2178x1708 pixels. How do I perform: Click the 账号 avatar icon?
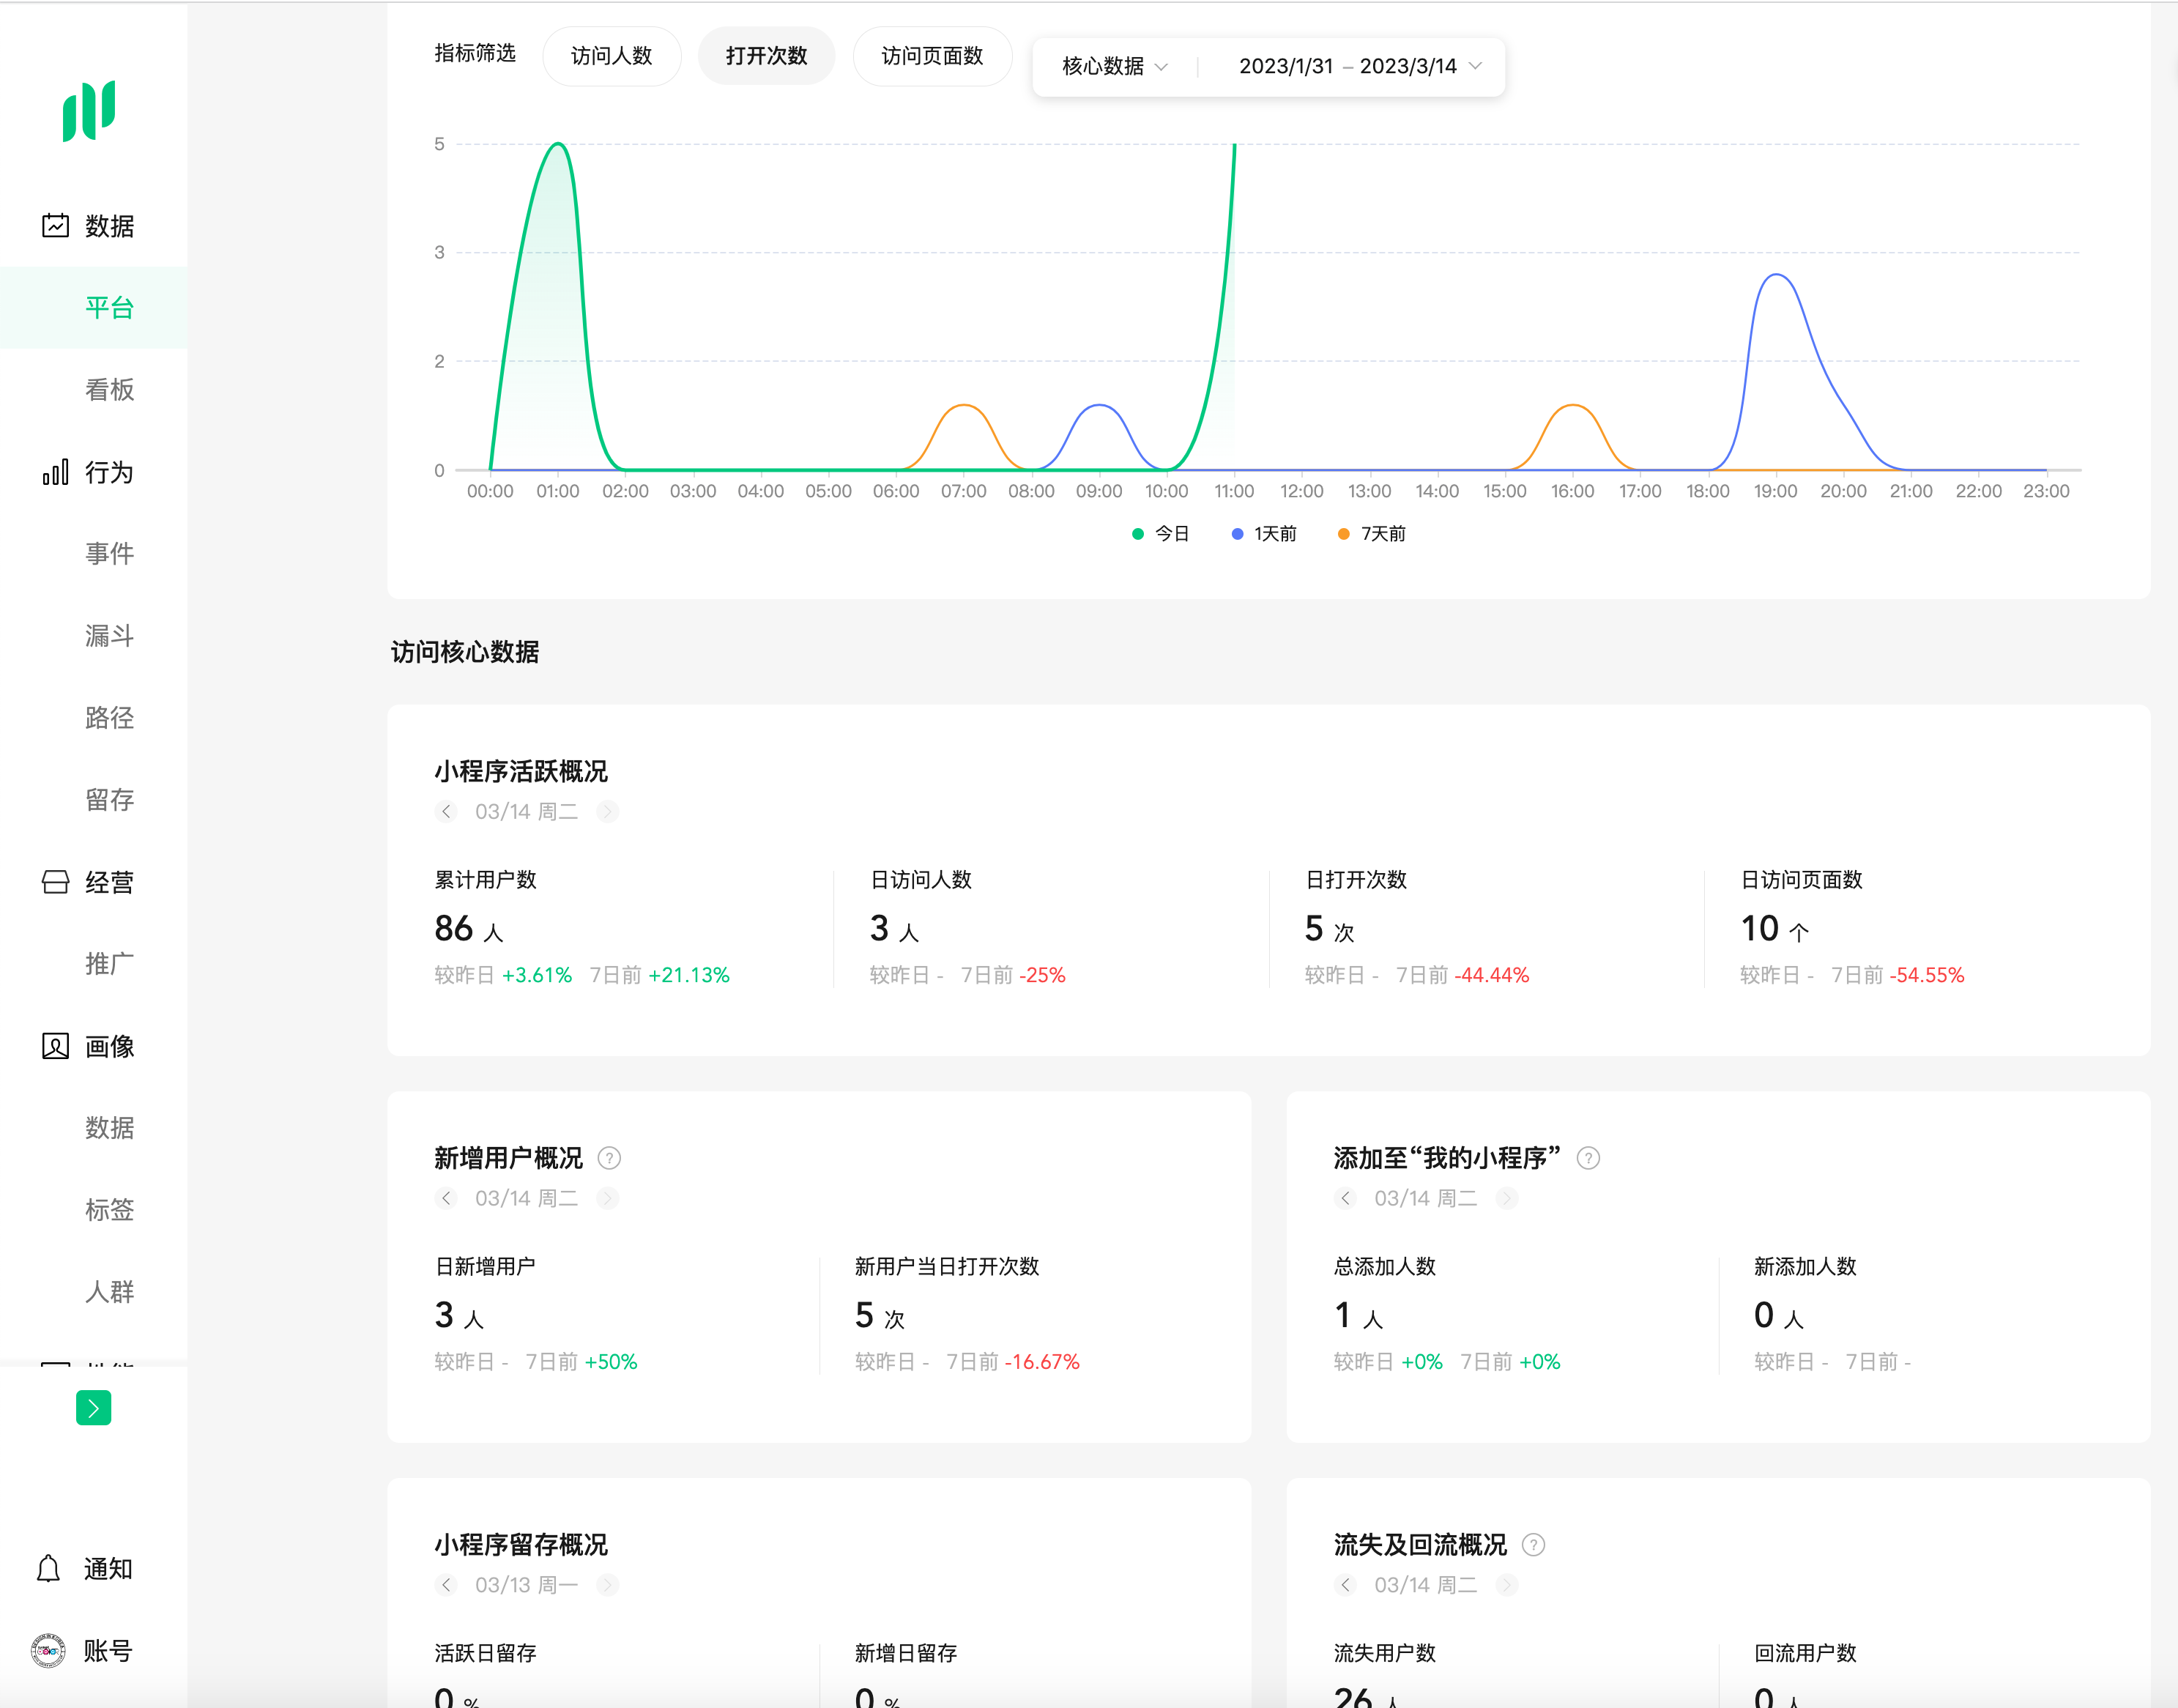(48, 1650)
